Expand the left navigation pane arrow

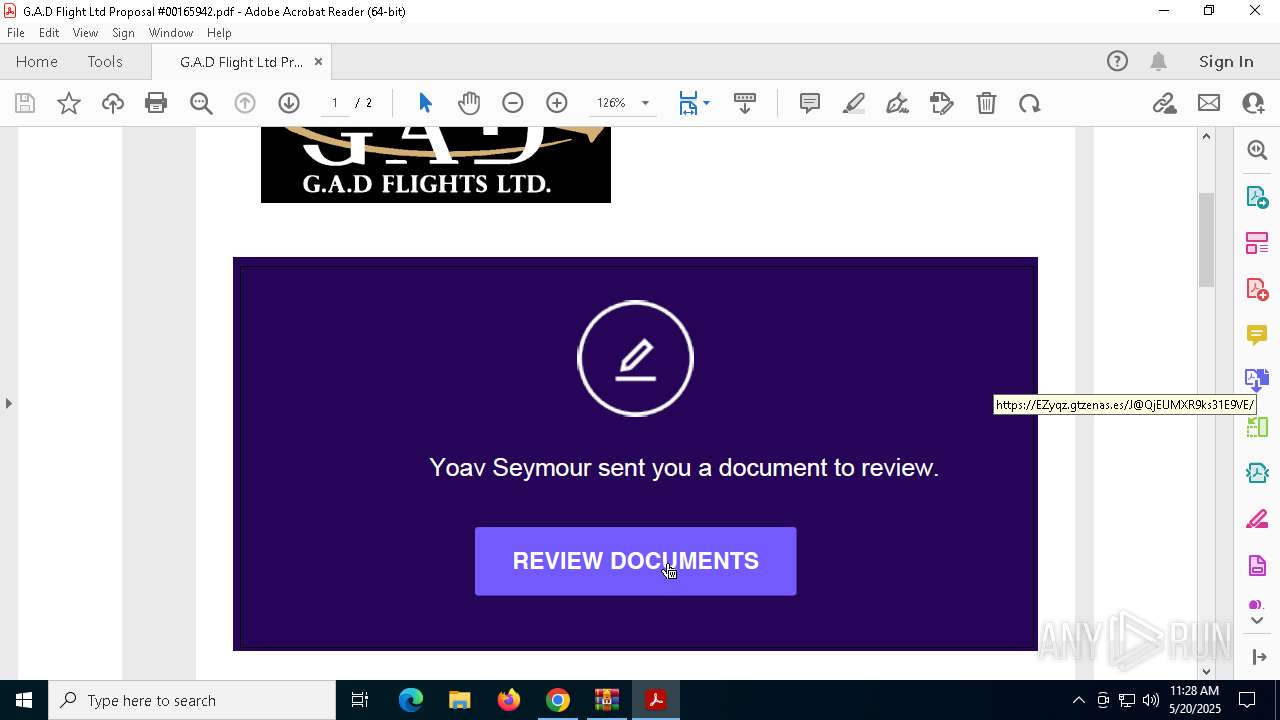[8, 403]
